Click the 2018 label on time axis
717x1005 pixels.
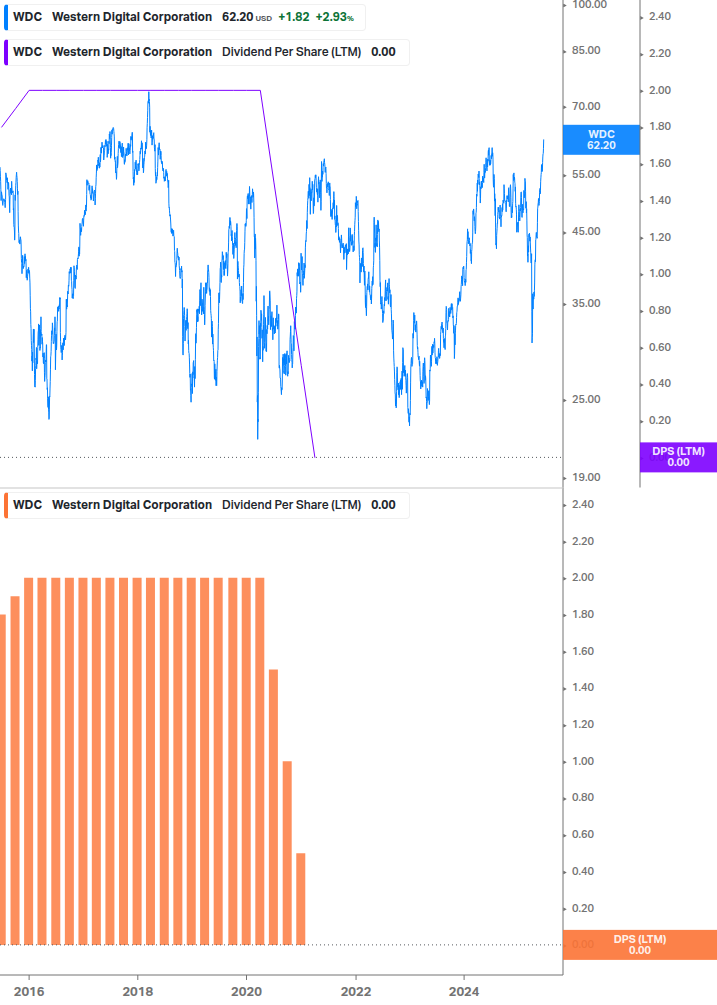[138, 992]
